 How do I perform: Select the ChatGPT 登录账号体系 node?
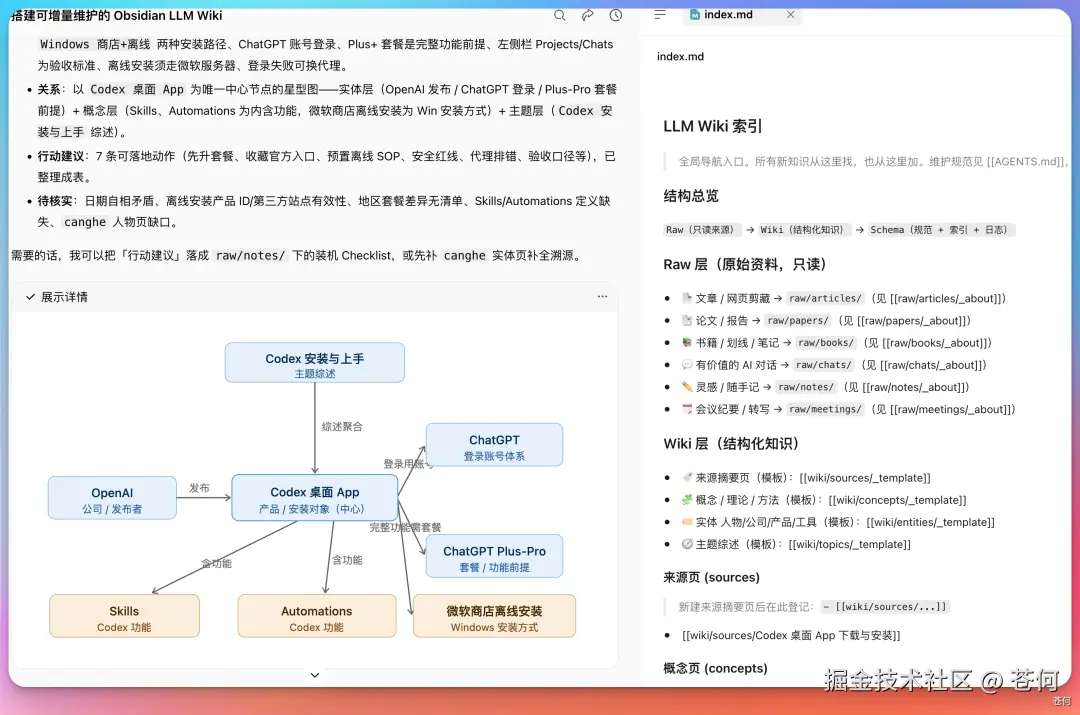494,445
